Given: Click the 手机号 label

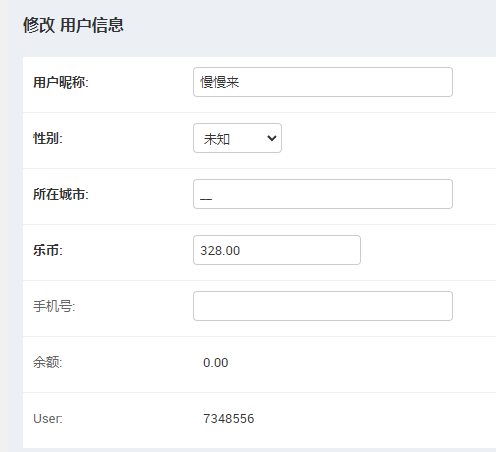Looking at the screenshot, I should (x=54, y=306).
